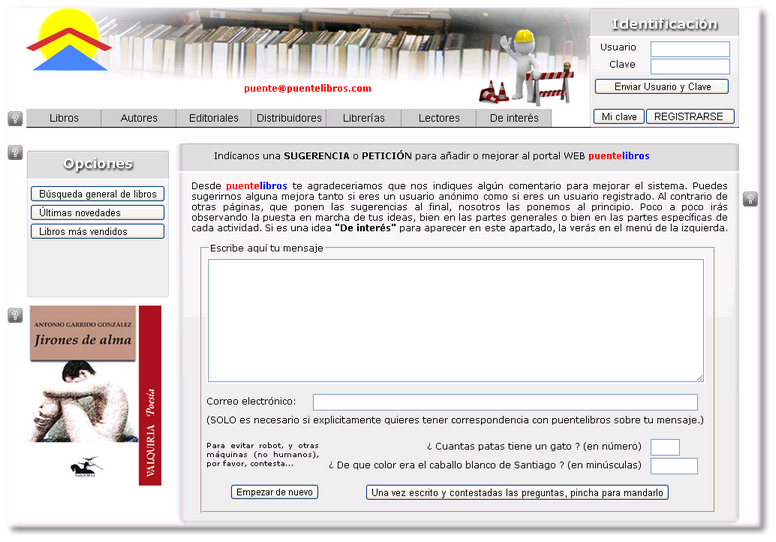Open the Librerías menu
Image resolution: width=776 pixels, height=542 pixels.
click(364, 118)
